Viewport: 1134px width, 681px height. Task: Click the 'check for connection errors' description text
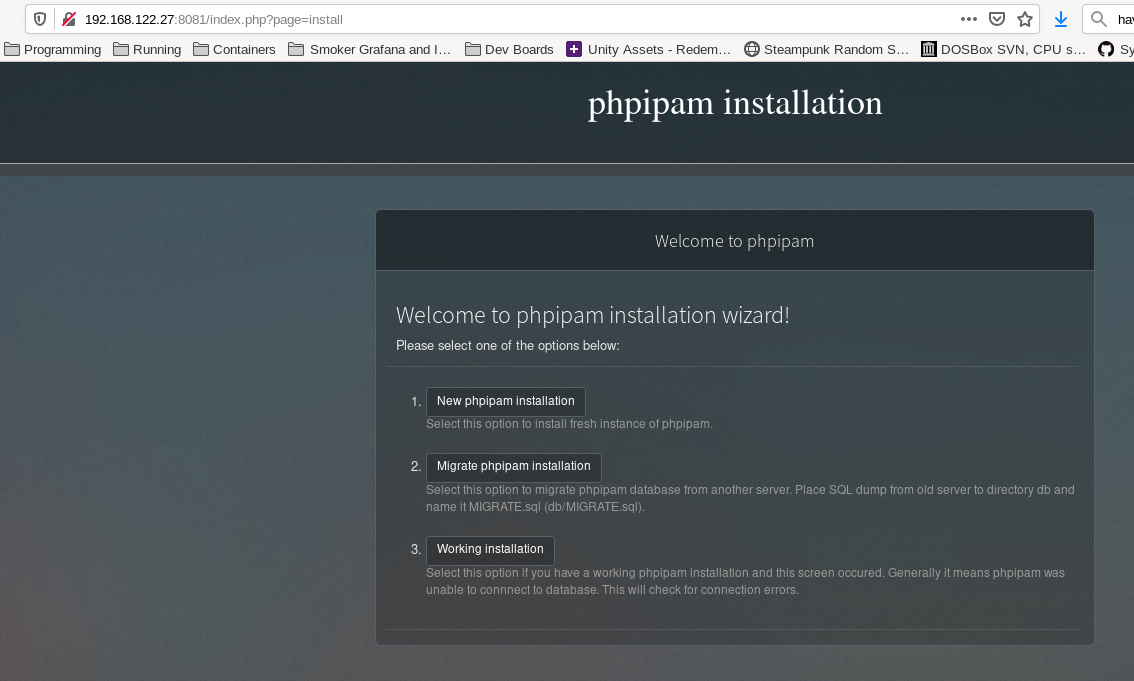745,581
